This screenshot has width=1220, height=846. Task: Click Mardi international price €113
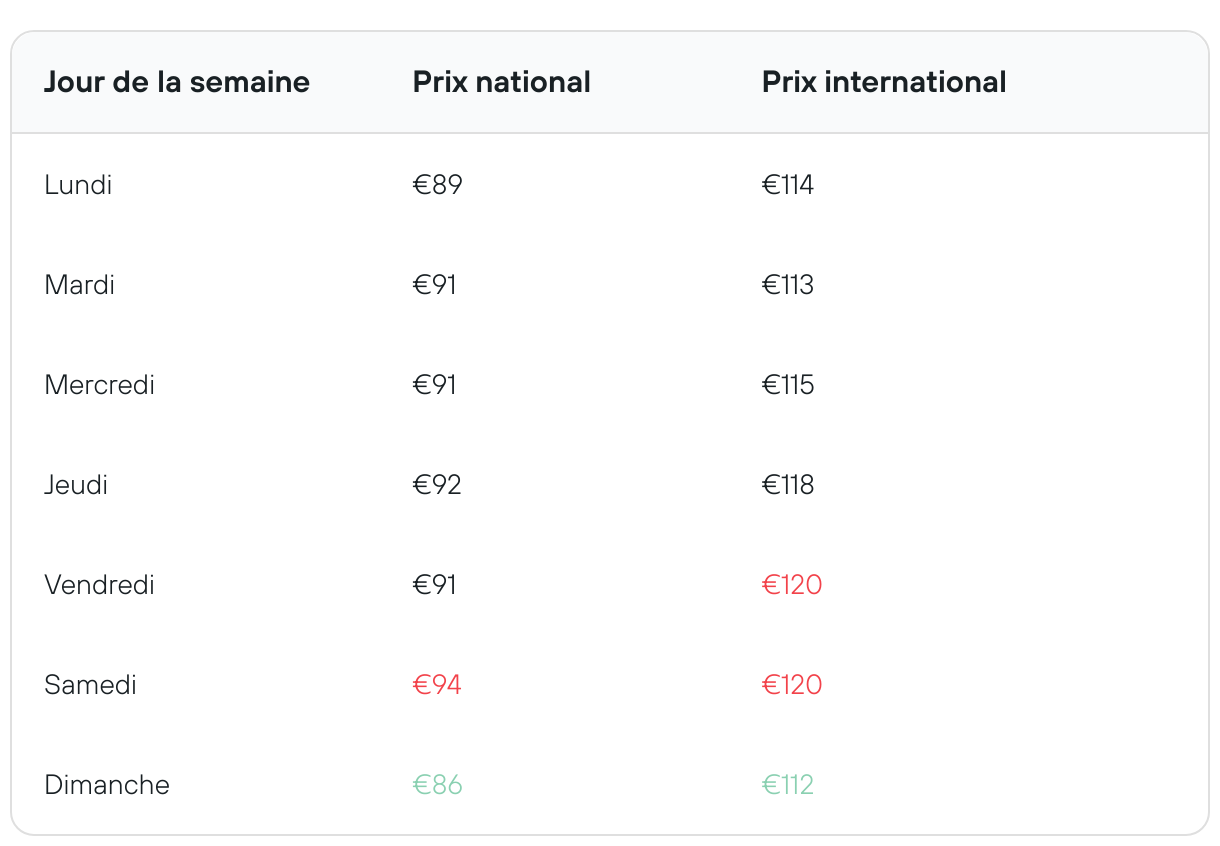pos(788,285)
